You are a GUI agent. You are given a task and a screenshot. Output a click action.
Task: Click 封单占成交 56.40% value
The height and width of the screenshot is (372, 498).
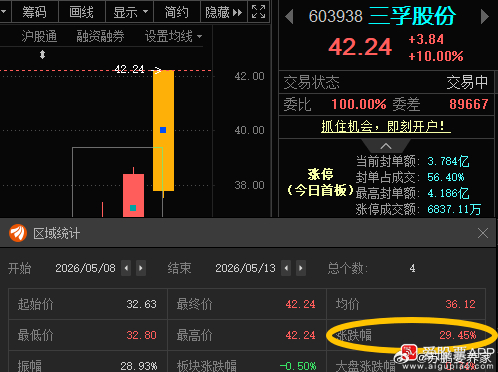pos(446,177)
